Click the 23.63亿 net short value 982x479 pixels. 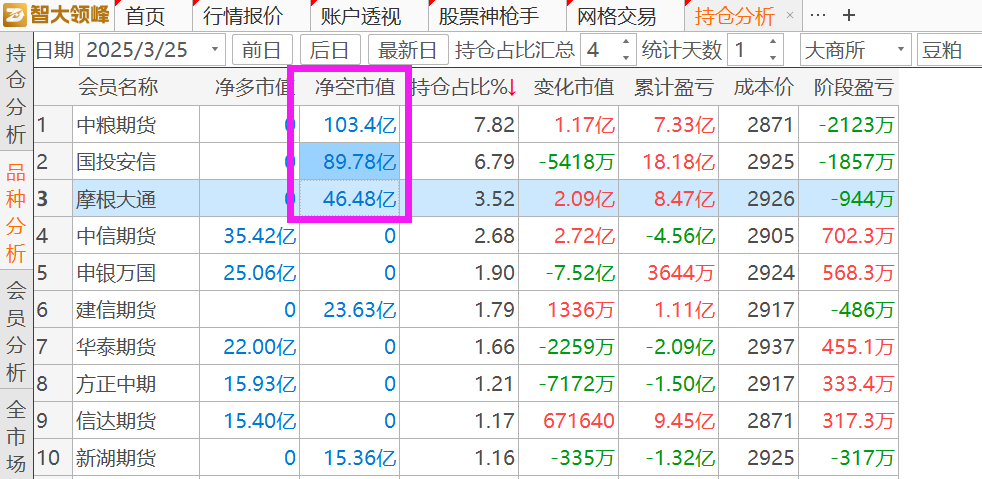(x=360, y=310)
